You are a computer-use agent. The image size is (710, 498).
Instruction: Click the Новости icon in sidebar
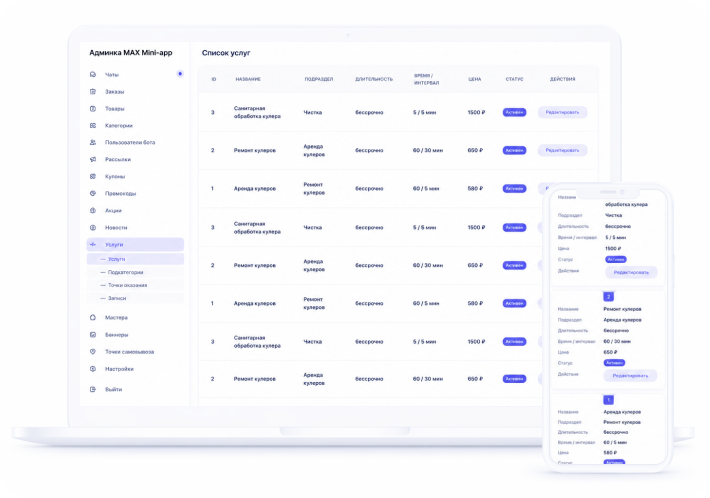[93, 228]
